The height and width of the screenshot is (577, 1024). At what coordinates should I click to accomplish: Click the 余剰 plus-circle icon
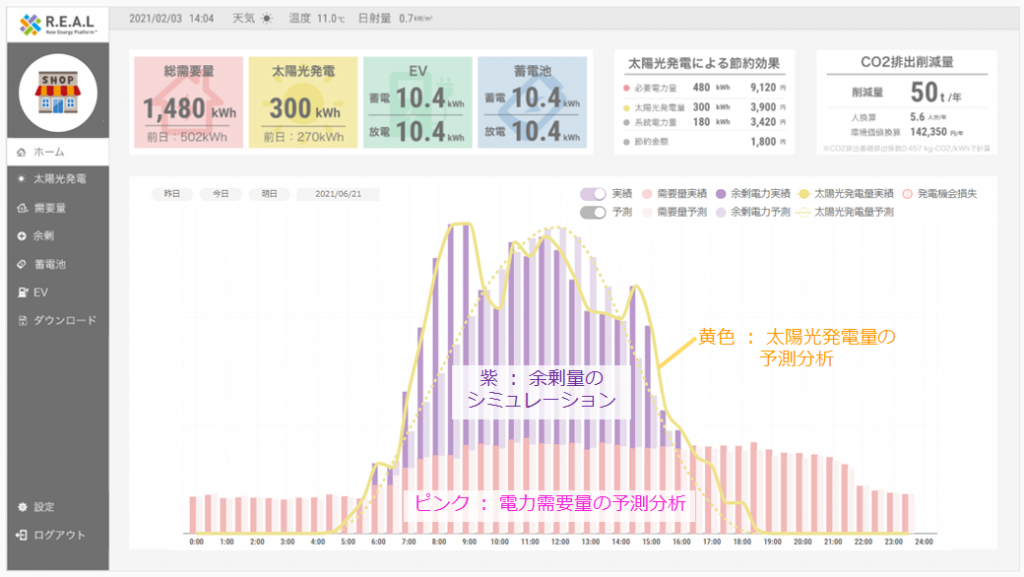click(22, 236)
